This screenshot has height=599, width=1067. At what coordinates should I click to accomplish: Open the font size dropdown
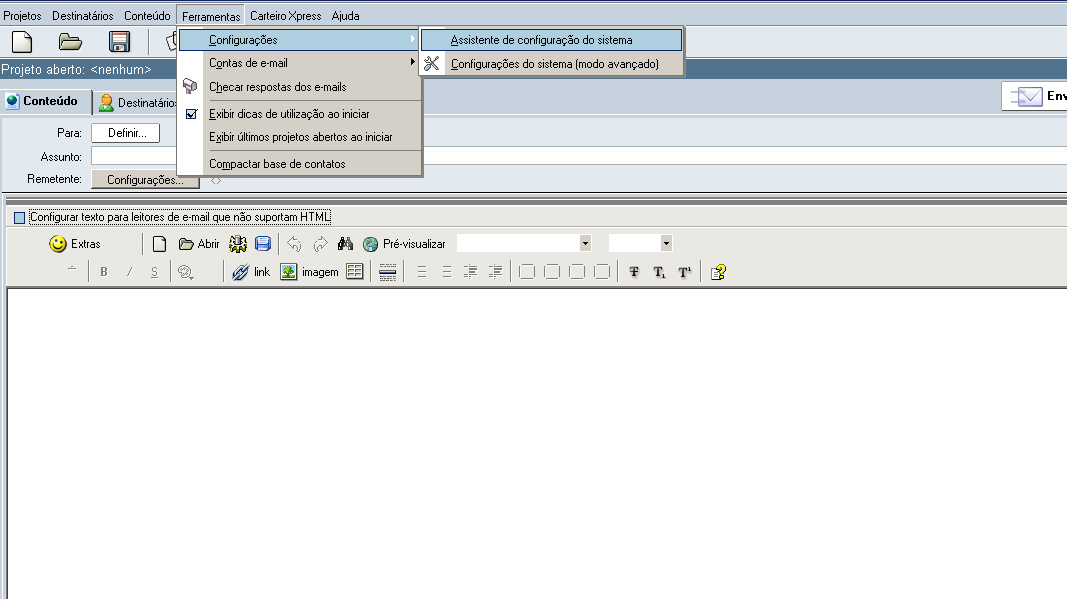666,243
